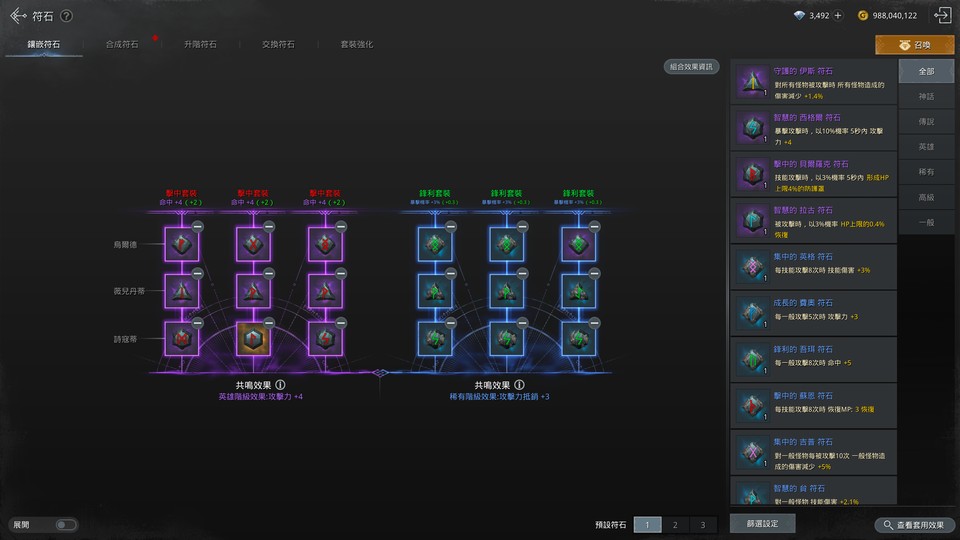Click the plus icon to add diamonds
Viewport: 960px width, 540px height.
pos(838,16)
